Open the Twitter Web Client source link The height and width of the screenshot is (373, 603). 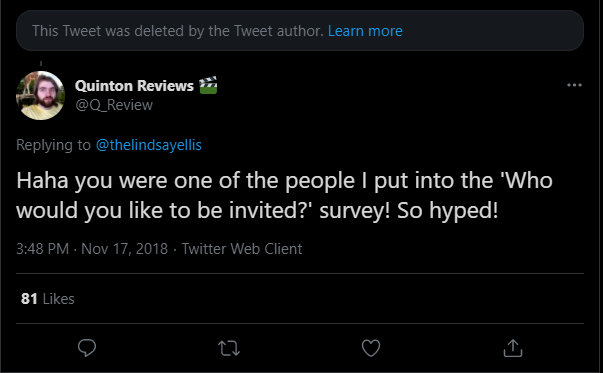pos(242,249)
